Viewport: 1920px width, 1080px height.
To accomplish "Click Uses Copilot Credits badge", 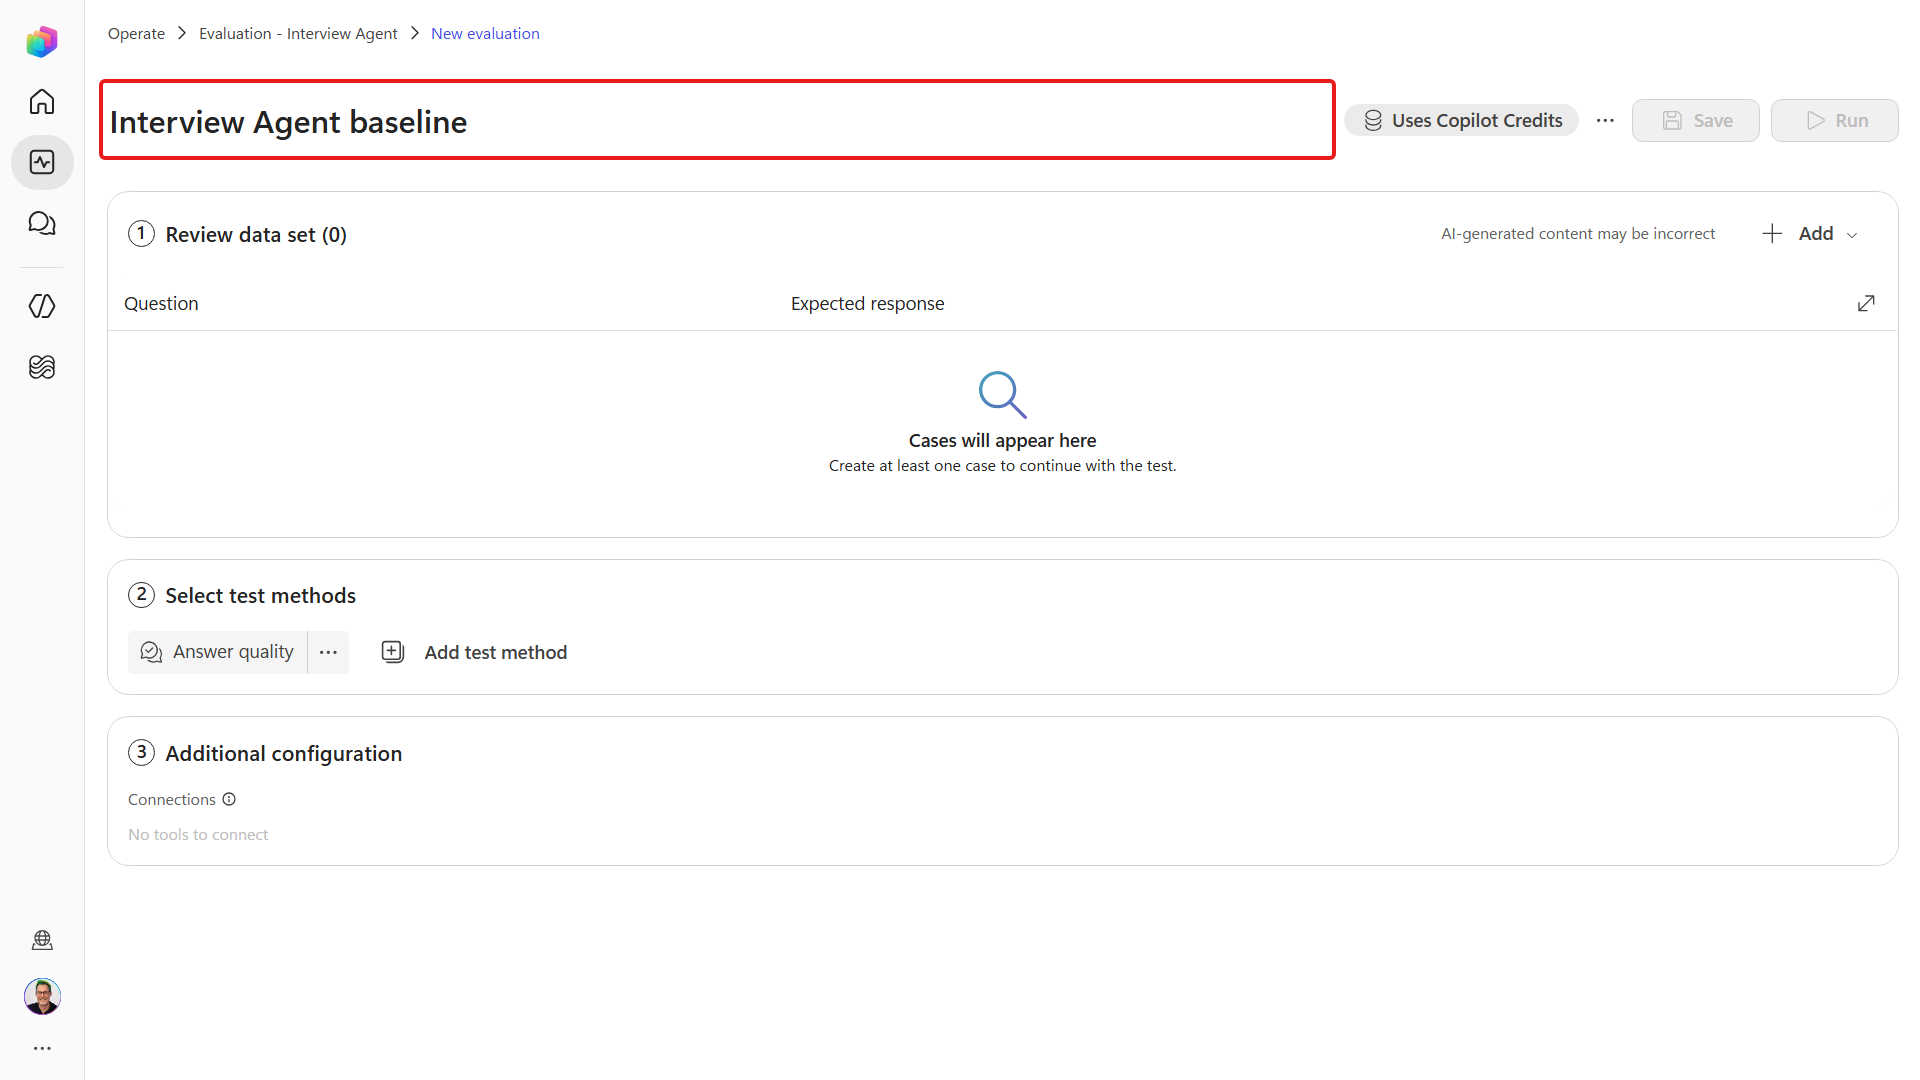I will [1461, 120].
